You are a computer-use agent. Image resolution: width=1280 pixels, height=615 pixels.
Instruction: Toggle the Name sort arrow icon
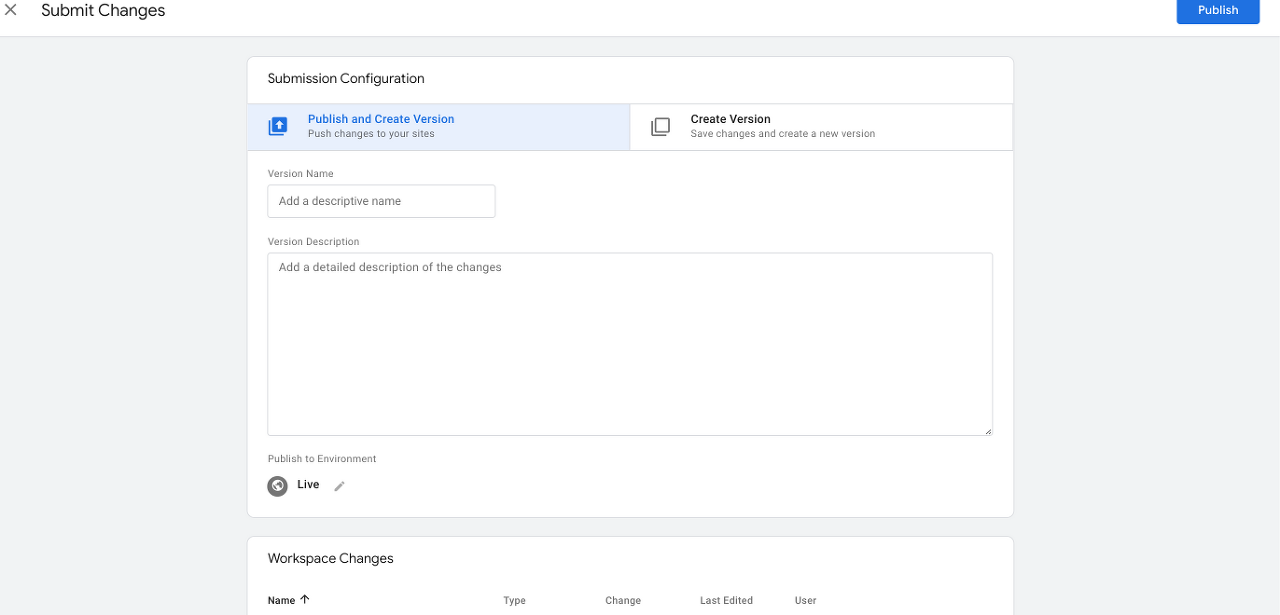click(x=305, y=600)
